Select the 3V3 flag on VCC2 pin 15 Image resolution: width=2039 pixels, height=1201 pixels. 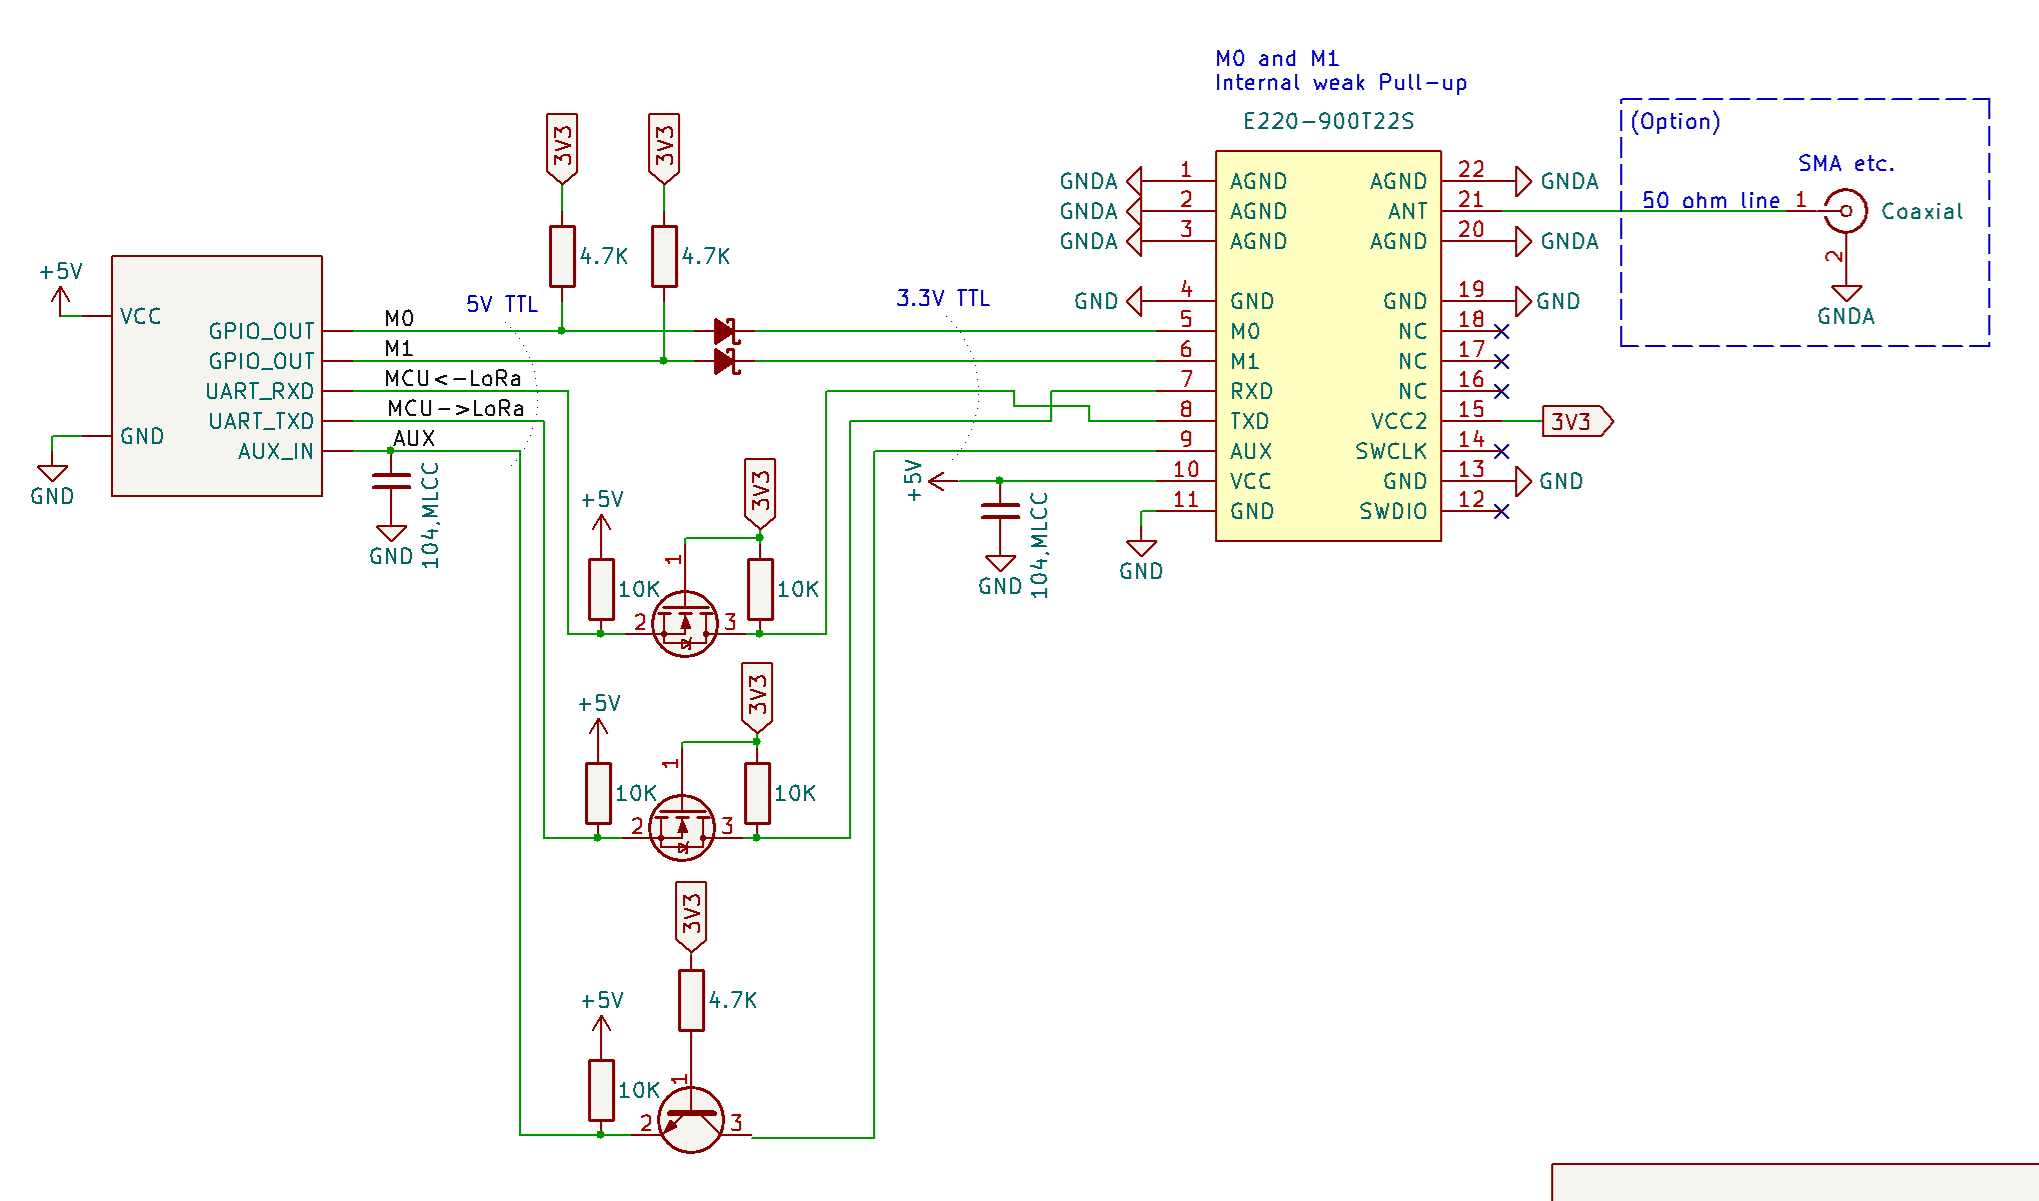pyautogui.click(x=1578, y=421)
